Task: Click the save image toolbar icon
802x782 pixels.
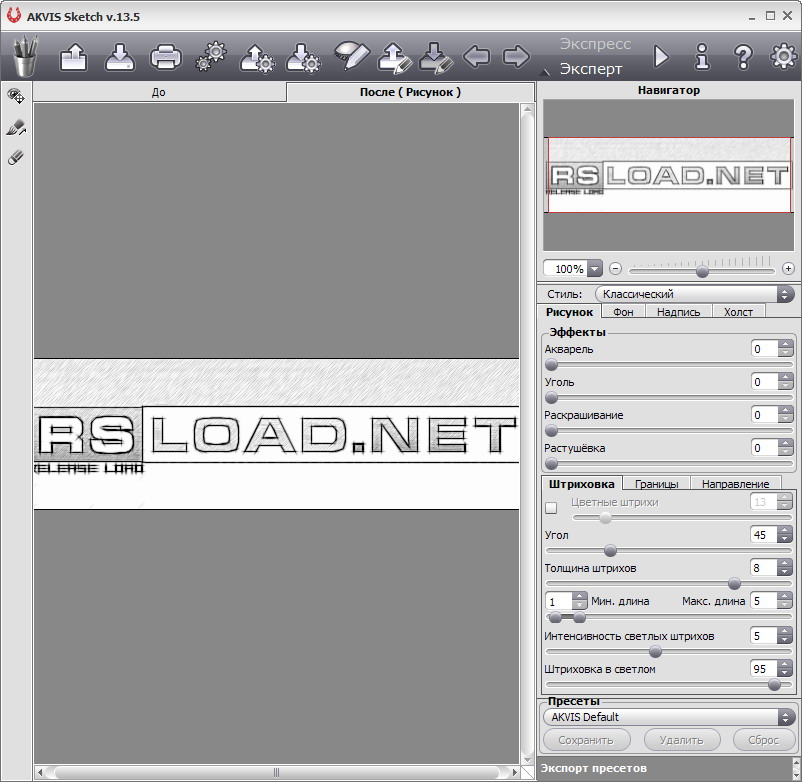Action: pos(119,56)
